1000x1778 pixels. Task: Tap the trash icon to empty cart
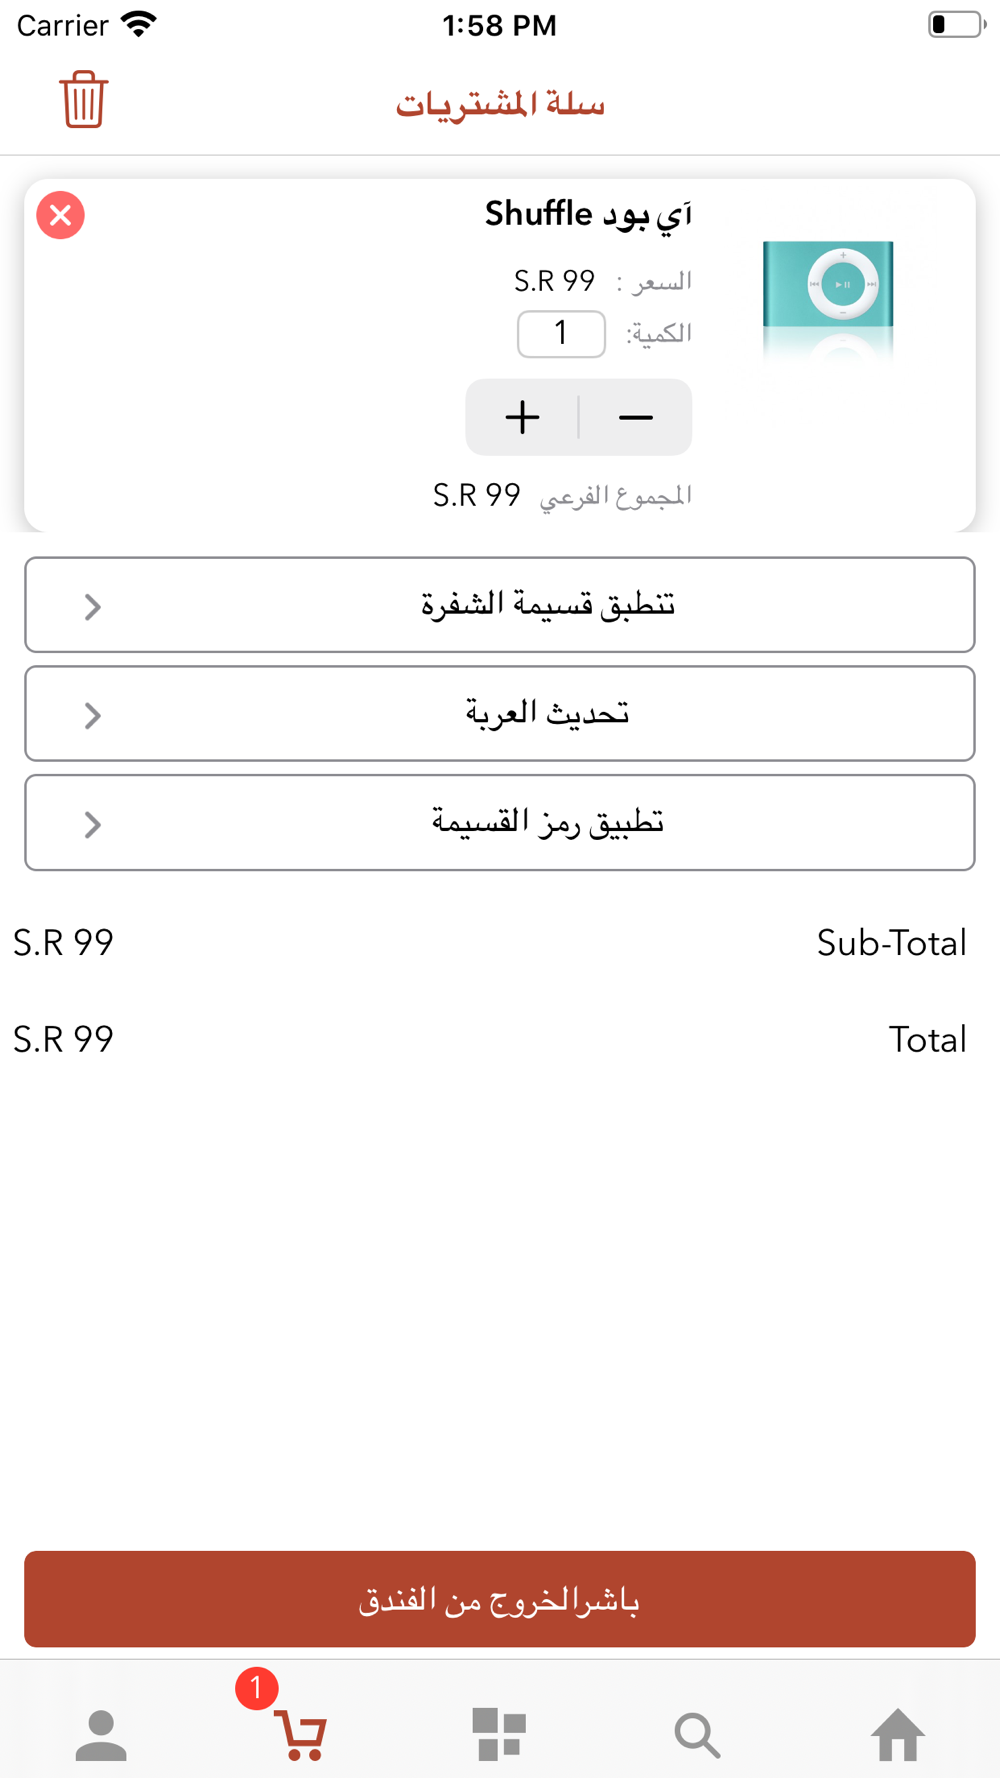83,100
